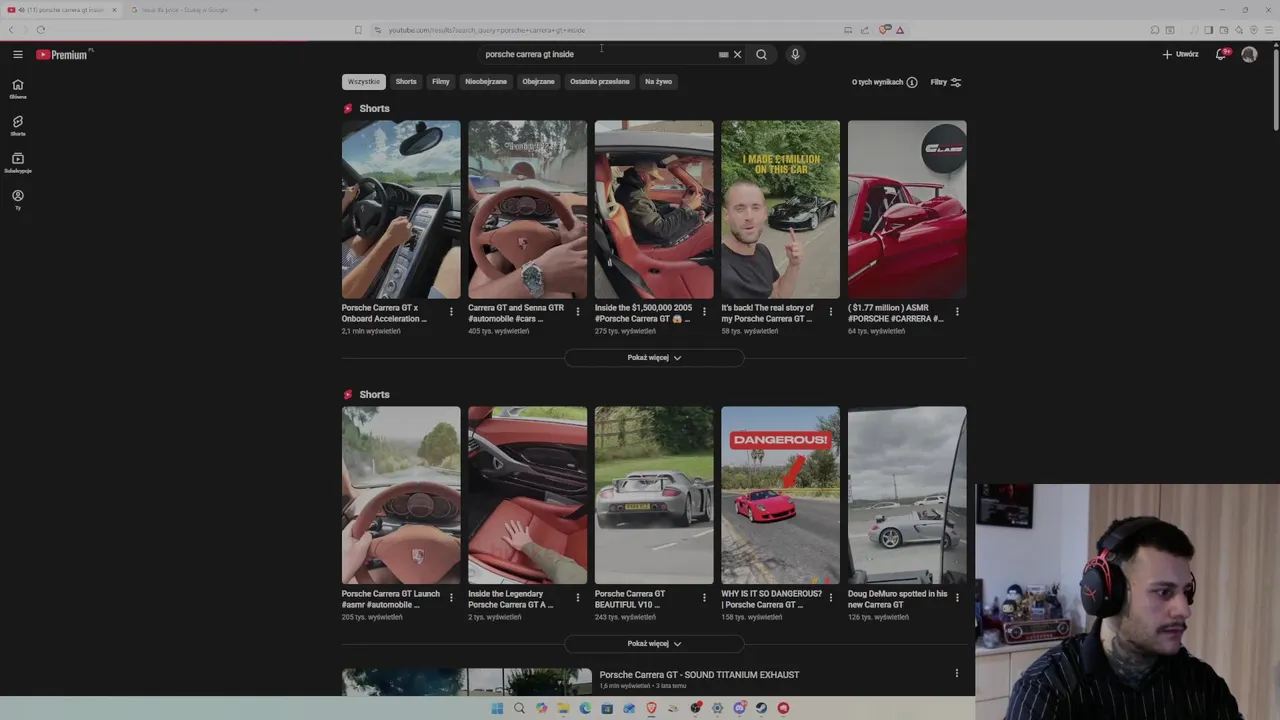Open options menu for Carrera GT Launch short
Image resolution: width=1280 pixels, height=720 pixels.
tap(451, 598)
